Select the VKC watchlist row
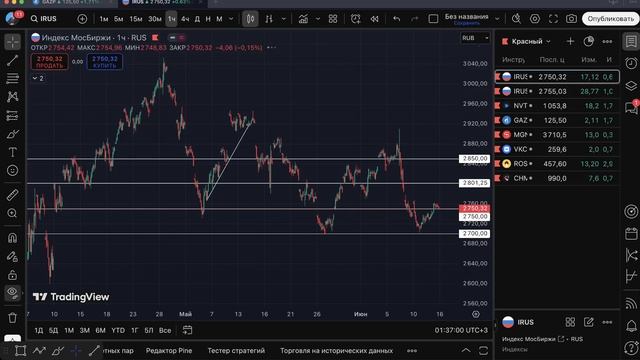The width and height of the screenshot is (640, 360). pos(557,149)
